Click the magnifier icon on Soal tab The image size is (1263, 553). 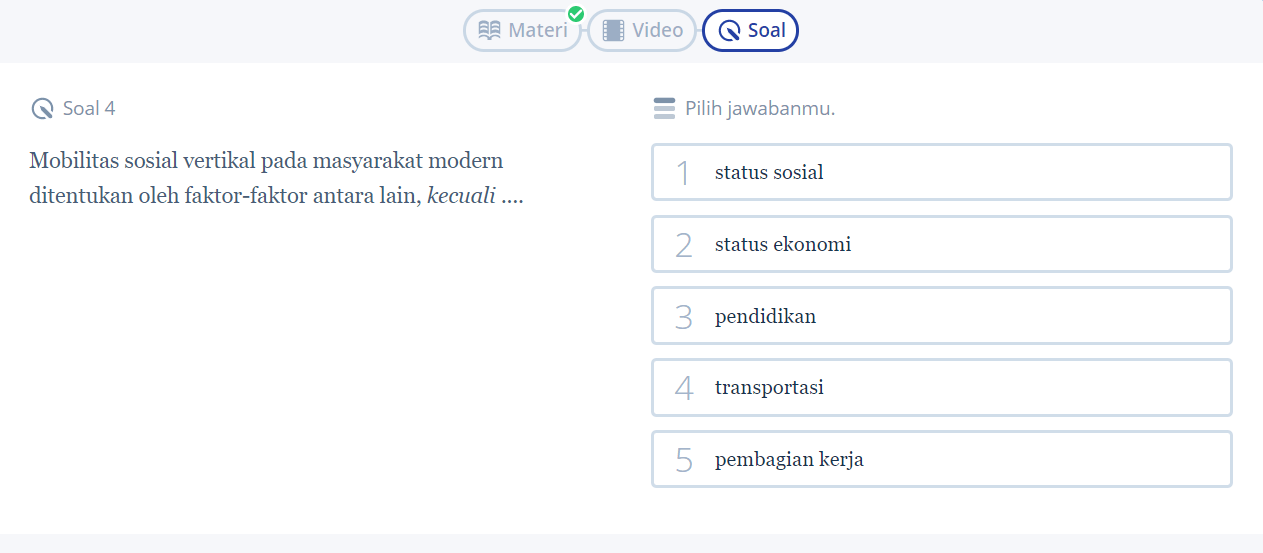coord(730,31)
